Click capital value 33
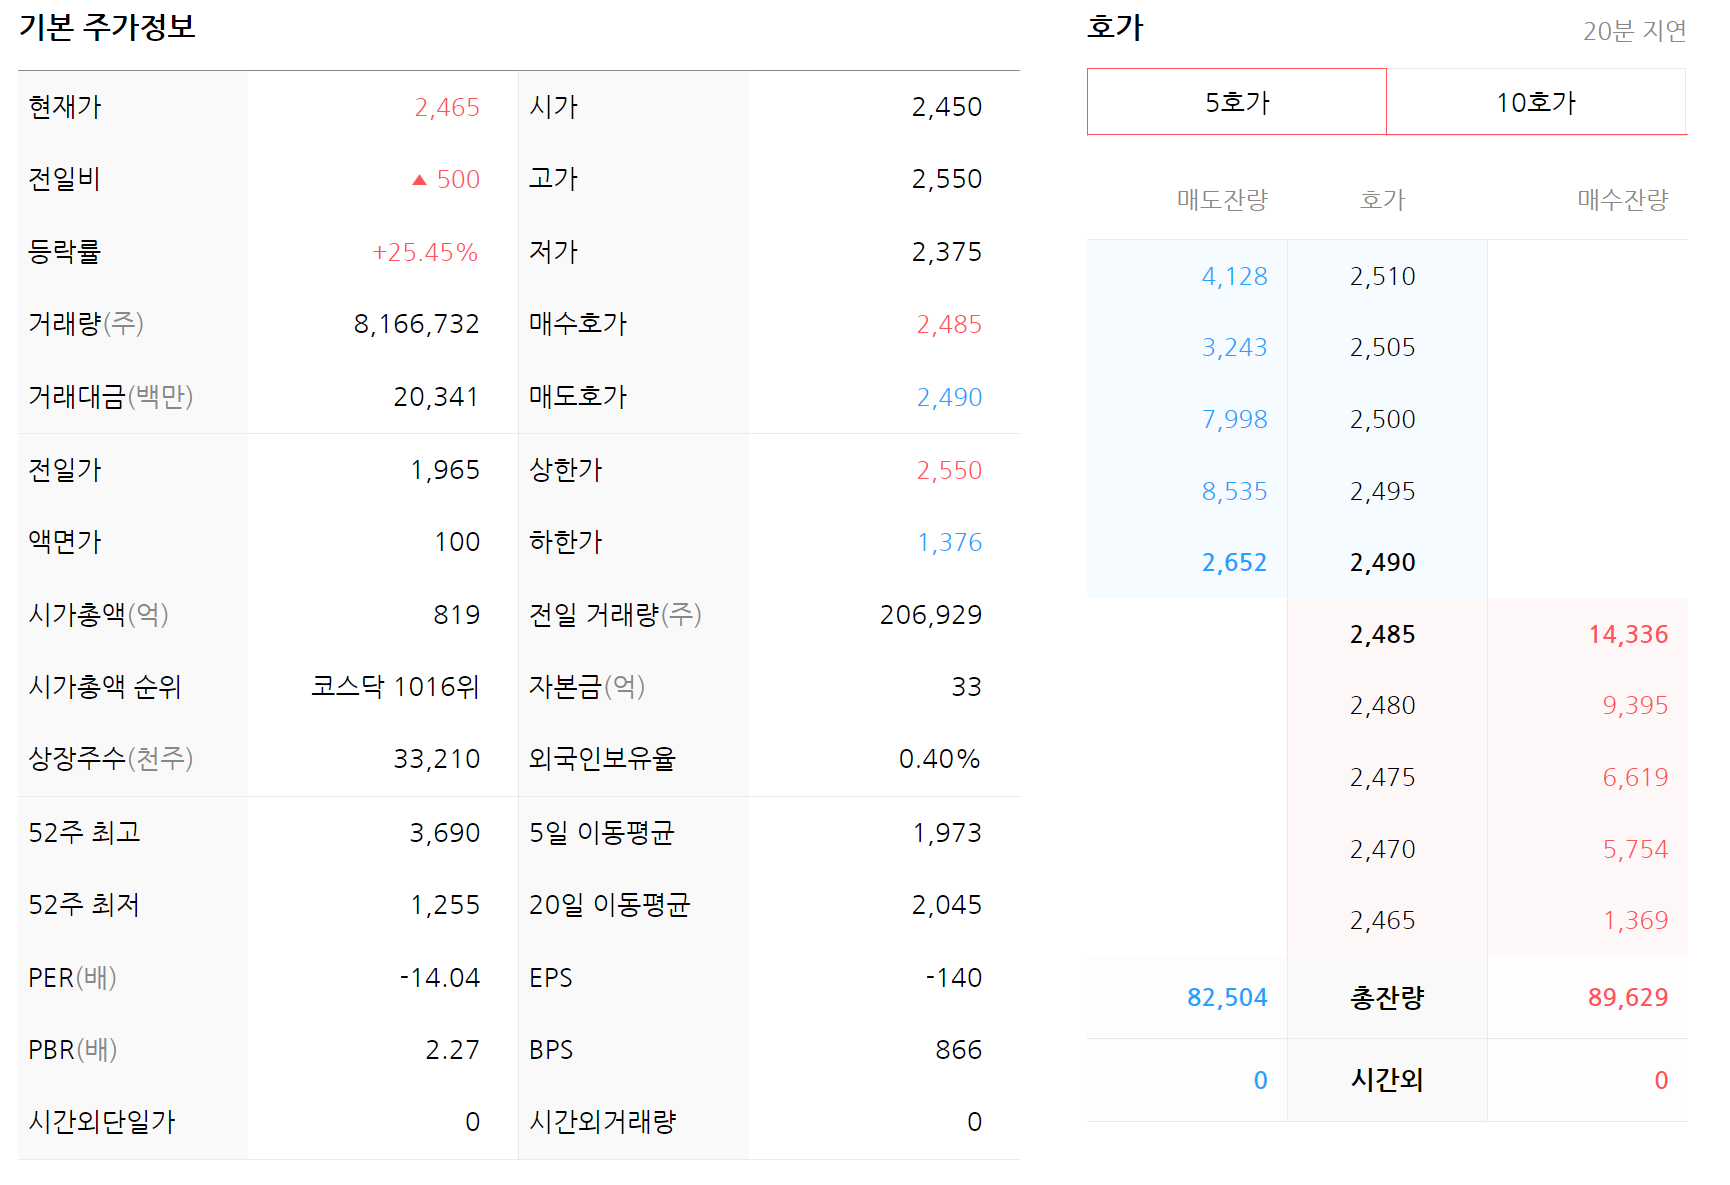The width and height of the screenshot is (1730, 1185). click(967, 687)
